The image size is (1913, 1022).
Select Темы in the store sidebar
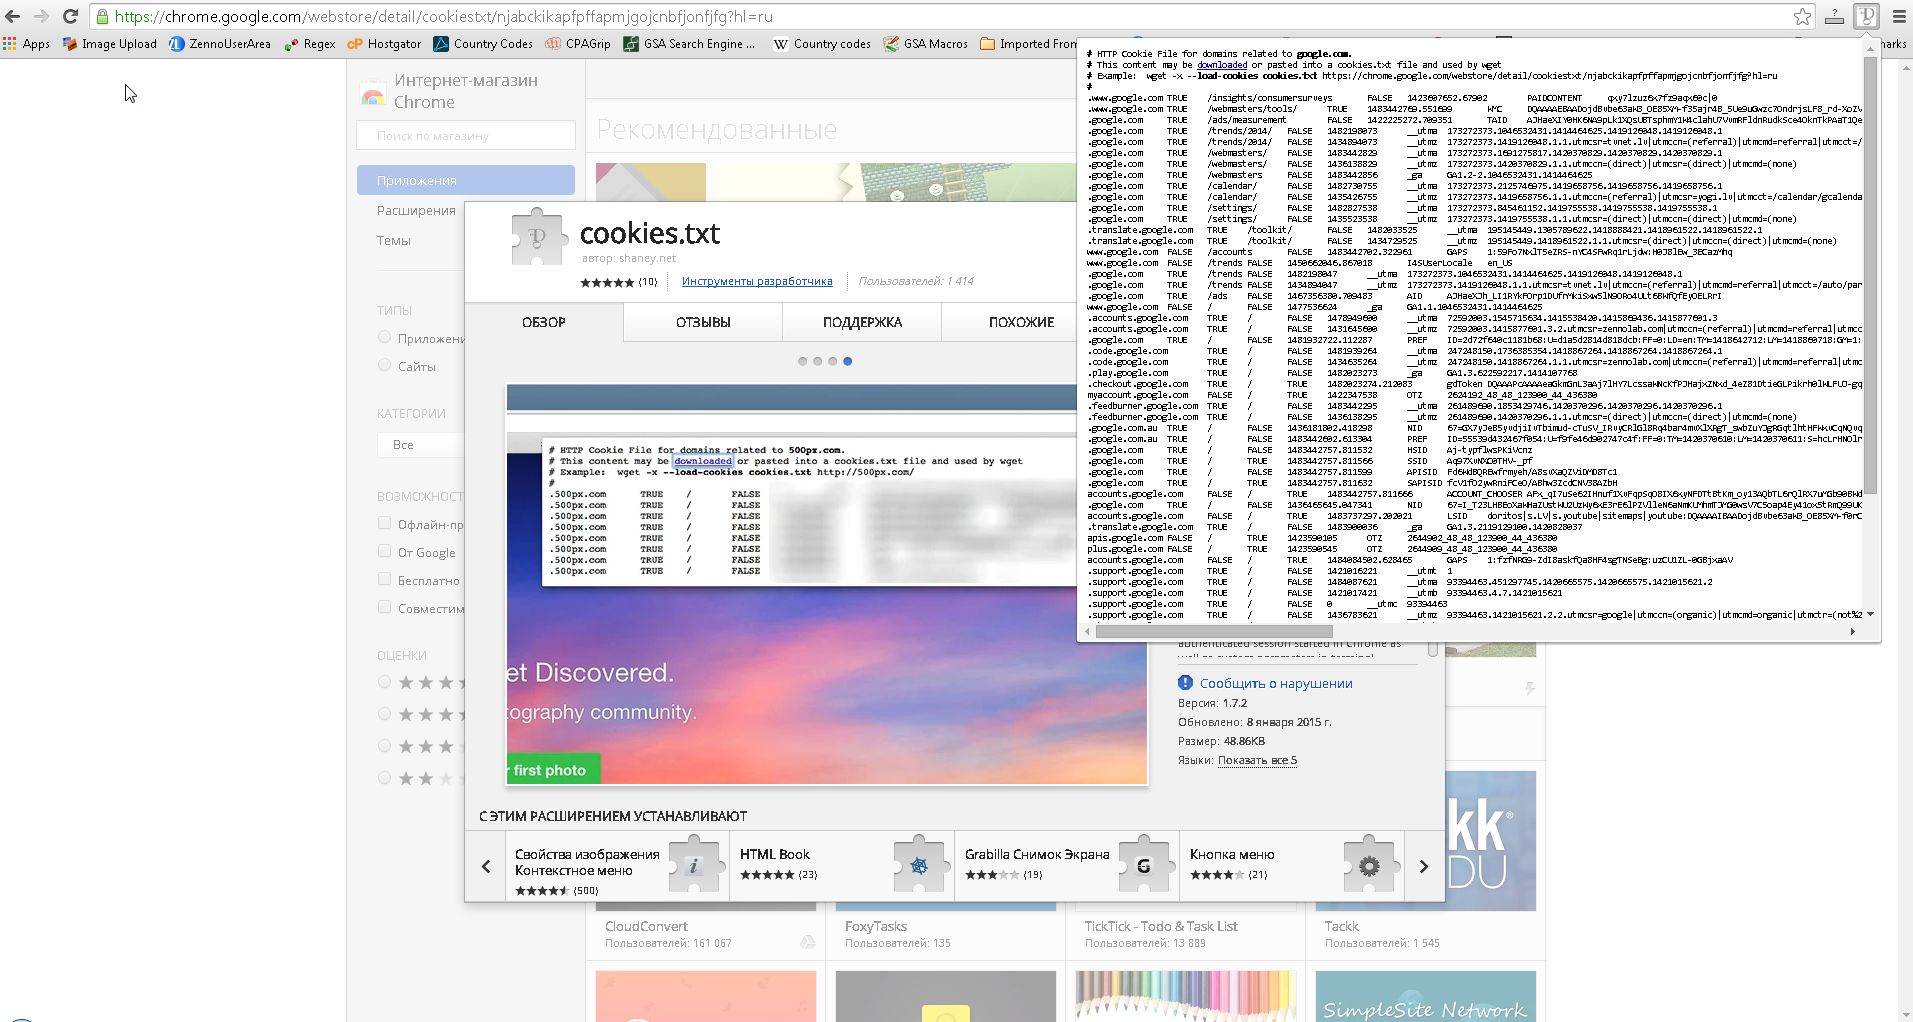coord(394,240)
